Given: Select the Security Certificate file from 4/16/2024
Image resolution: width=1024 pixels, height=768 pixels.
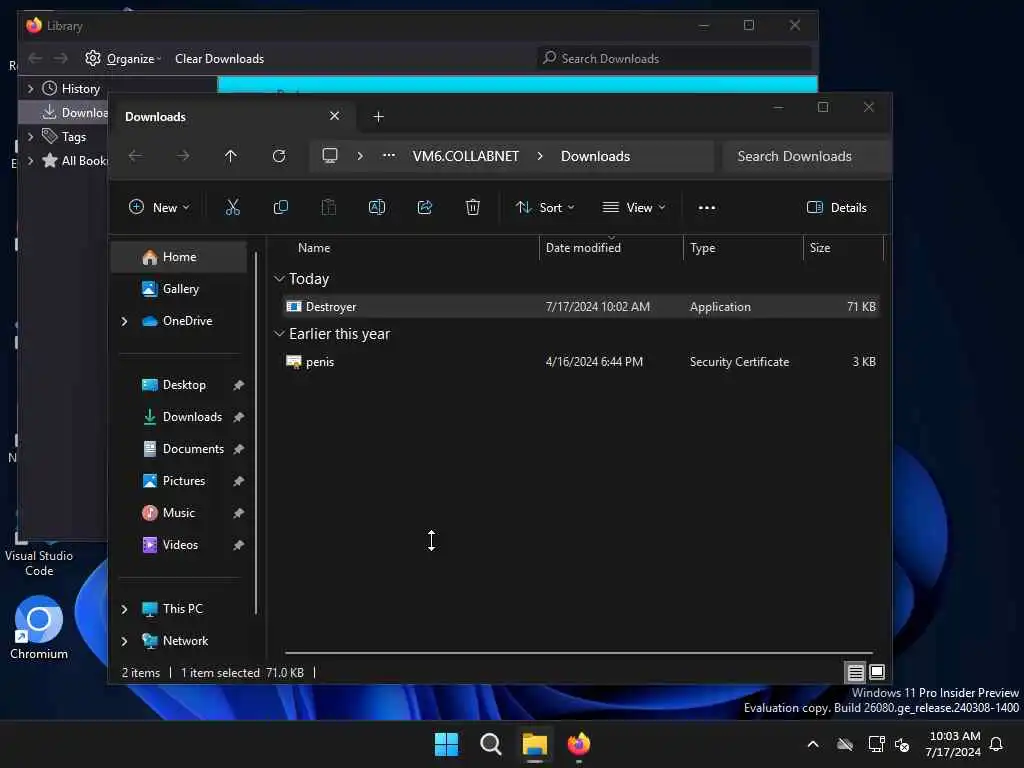Looking at the screenshot, I should 581,362.
